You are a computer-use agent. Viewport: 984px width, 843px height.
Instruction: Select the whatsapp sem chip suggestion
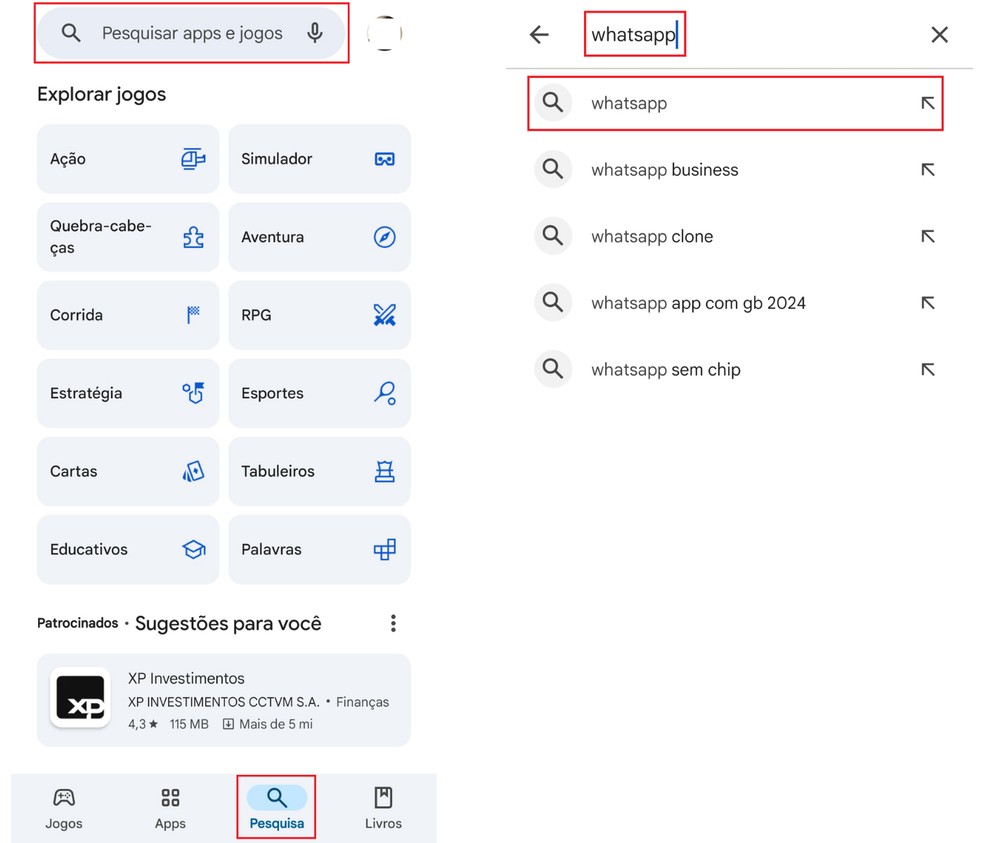[x=735, y=369]
